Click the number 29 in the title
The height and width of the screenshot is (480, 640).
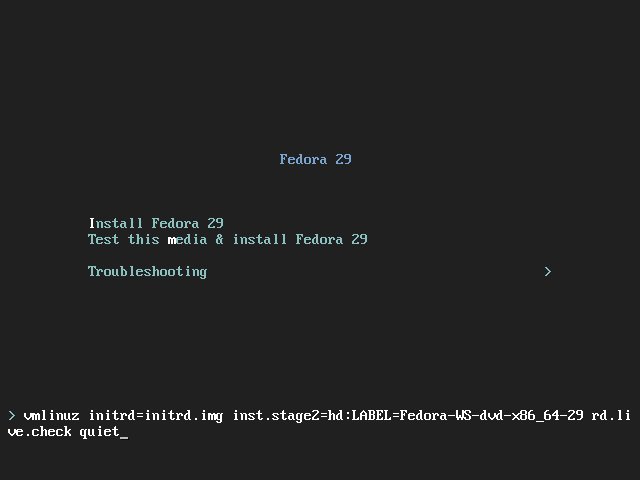coord(343,159)
